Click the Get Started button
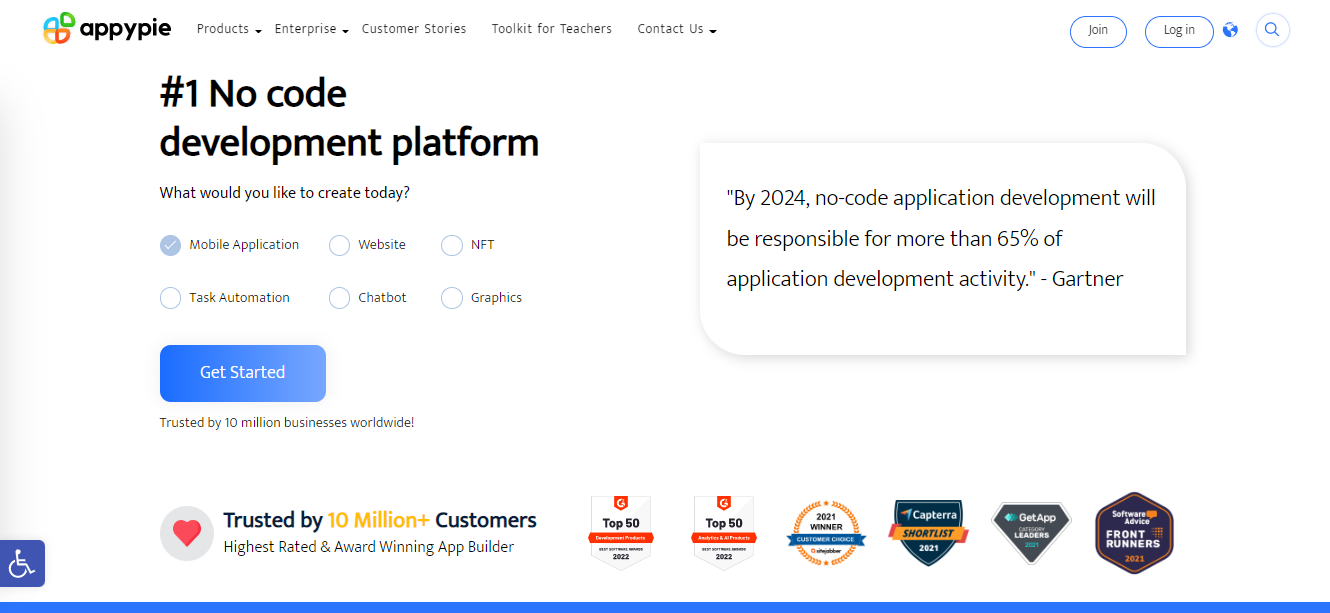This screenshot has width=1330, height=613. point(243,373)
